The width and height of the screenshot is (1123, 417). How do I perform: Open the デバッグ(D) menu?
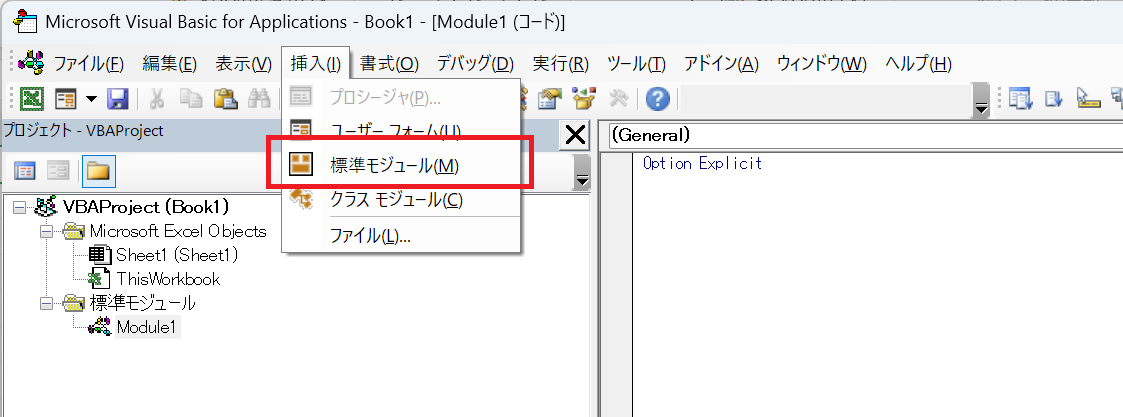[x=476, y=63]
